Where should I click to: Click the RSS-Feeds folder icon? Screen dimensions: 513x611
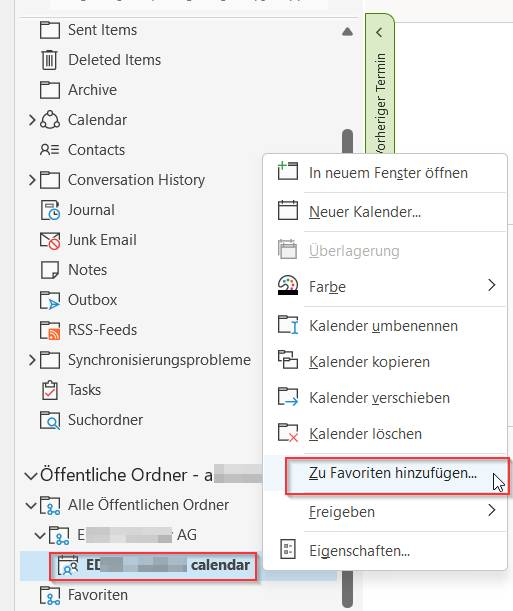[x=50, y=330]
